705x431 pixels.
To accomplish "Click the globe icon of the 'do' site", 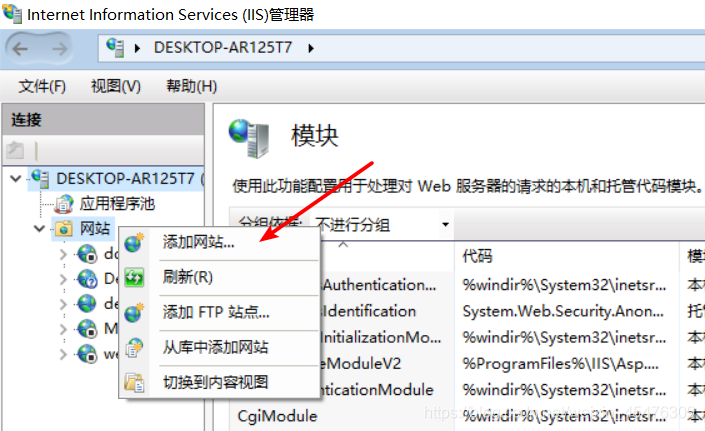I will [x=87, y=254].
